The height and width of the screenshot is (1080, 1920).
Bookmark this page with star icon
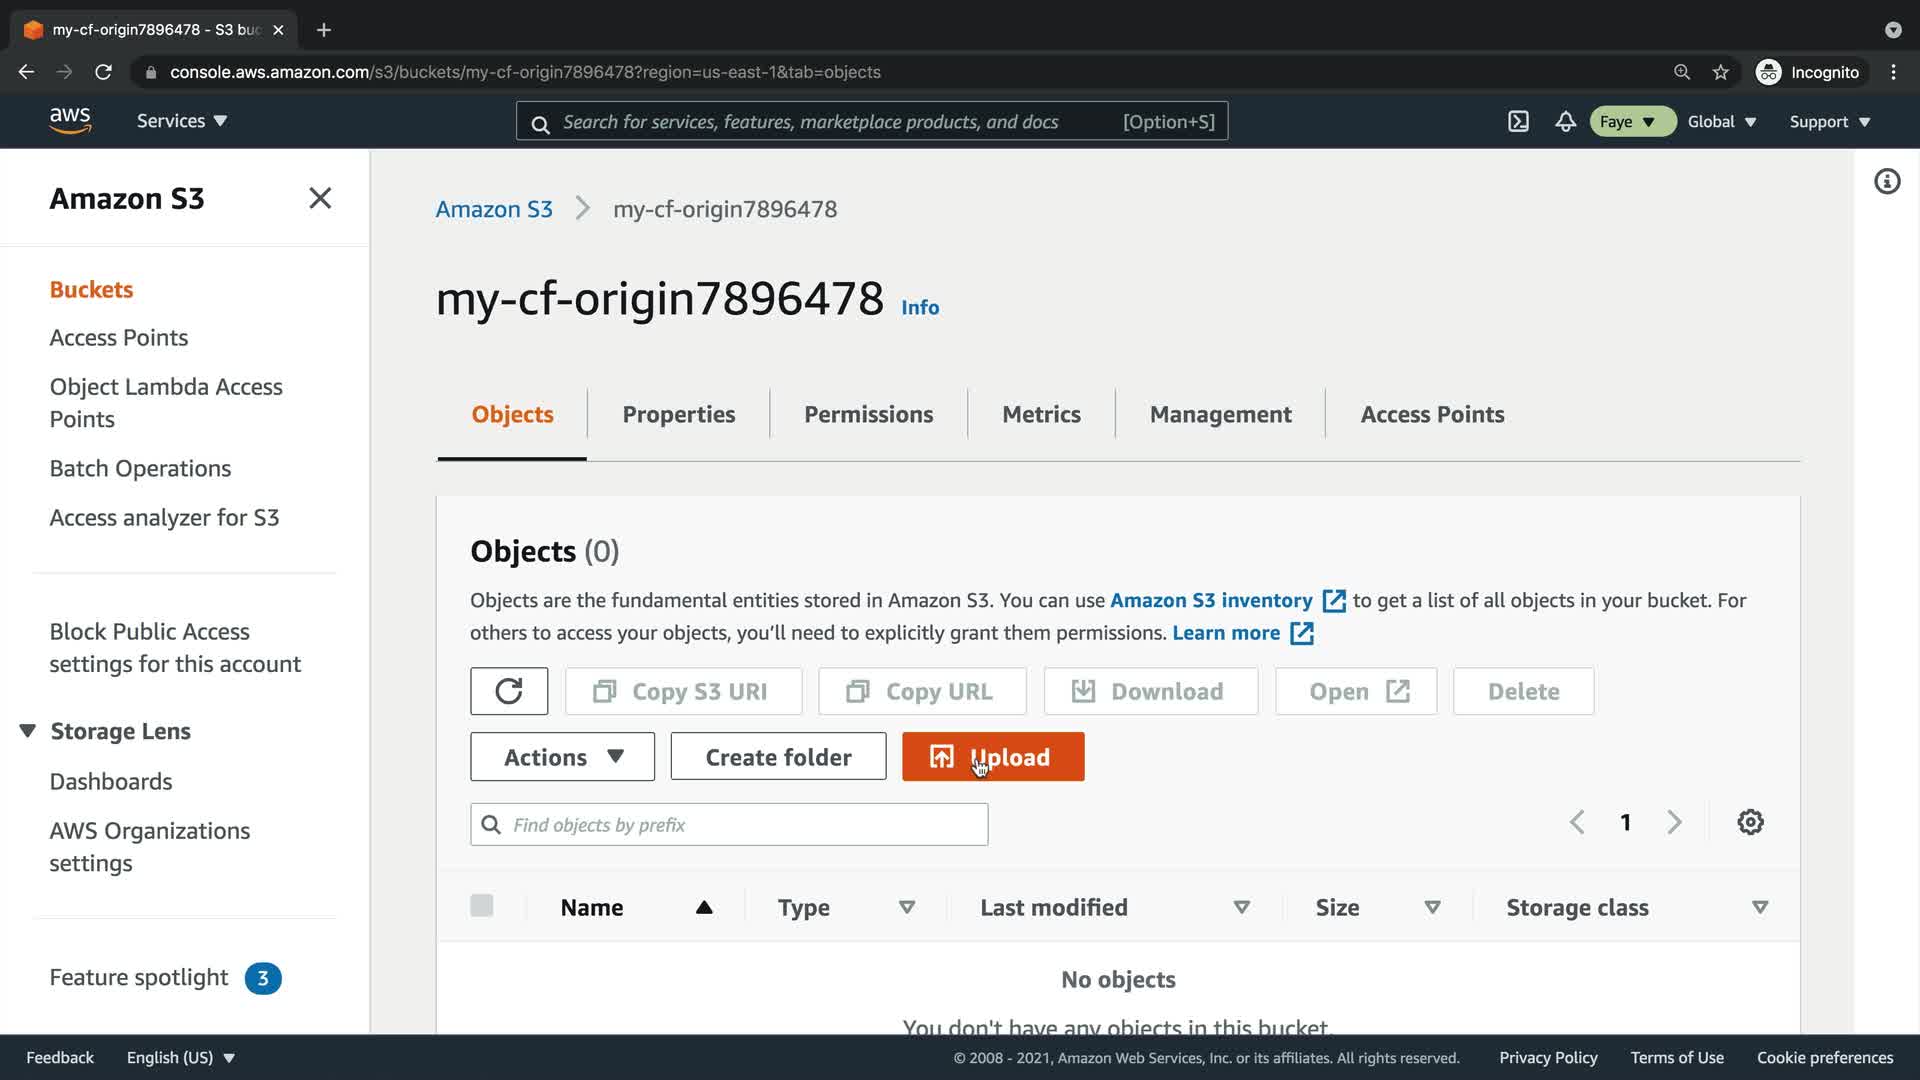point(1720,72)
